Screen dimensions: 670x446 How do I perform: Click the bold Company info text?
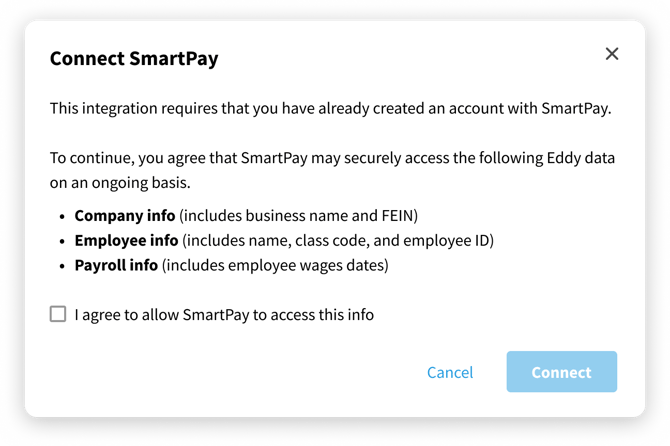point(126,215)
